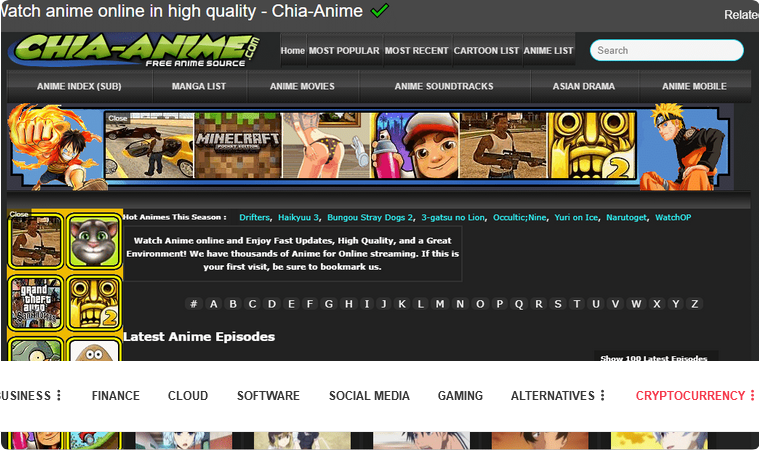Open the Yuri on Ice link
Image resolution: width=759 pixels, height=450 pixels.
point(576,217)
